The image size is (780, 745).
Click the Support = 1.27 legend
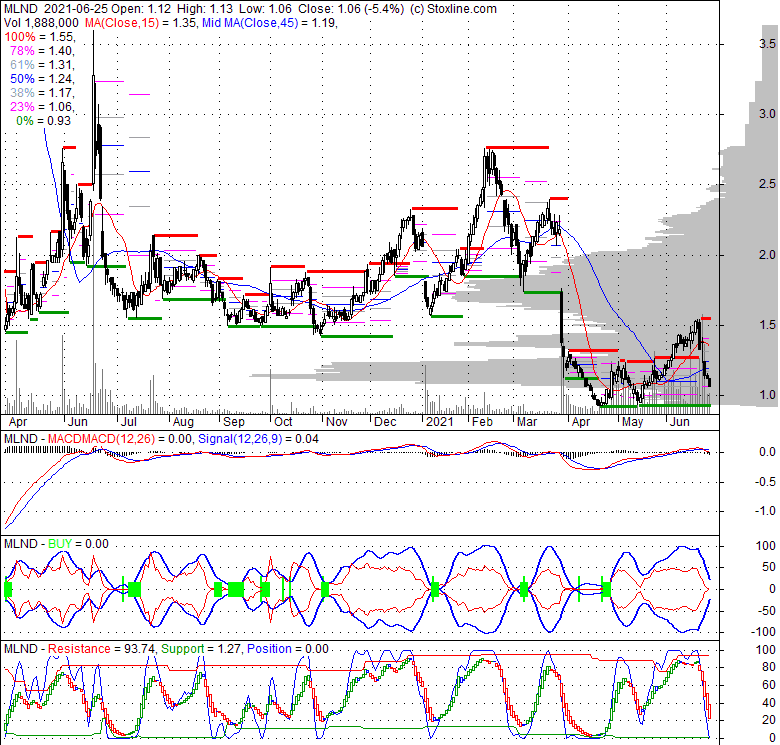point(201,649)
